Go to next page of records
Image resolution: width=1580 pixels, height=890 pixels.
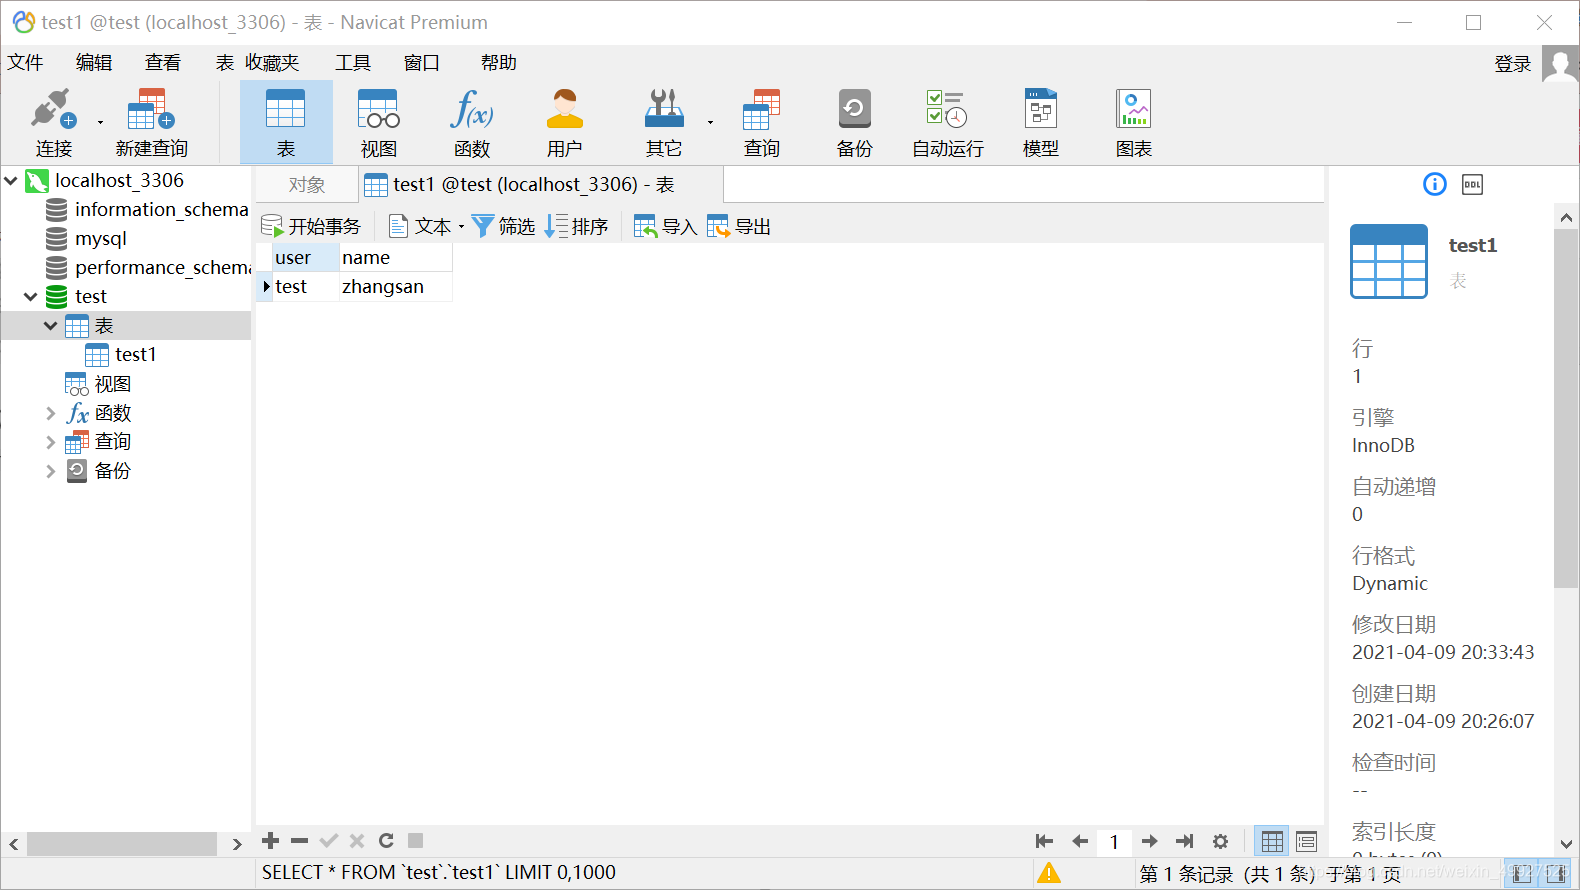pos(1150,842)
